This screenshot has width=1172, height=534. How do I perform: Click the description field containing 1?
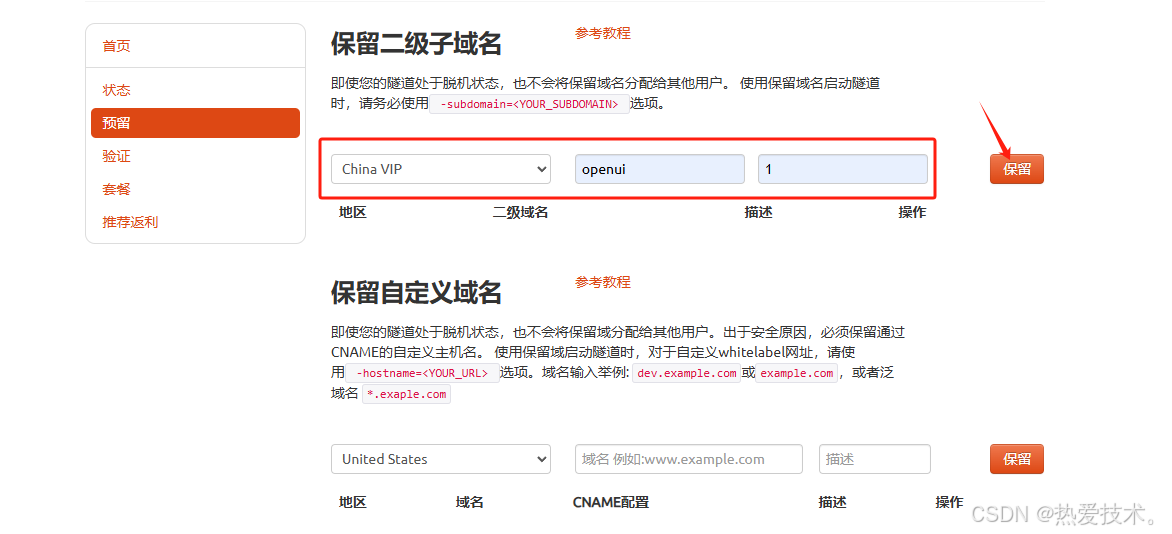click(x=843, y=169)
